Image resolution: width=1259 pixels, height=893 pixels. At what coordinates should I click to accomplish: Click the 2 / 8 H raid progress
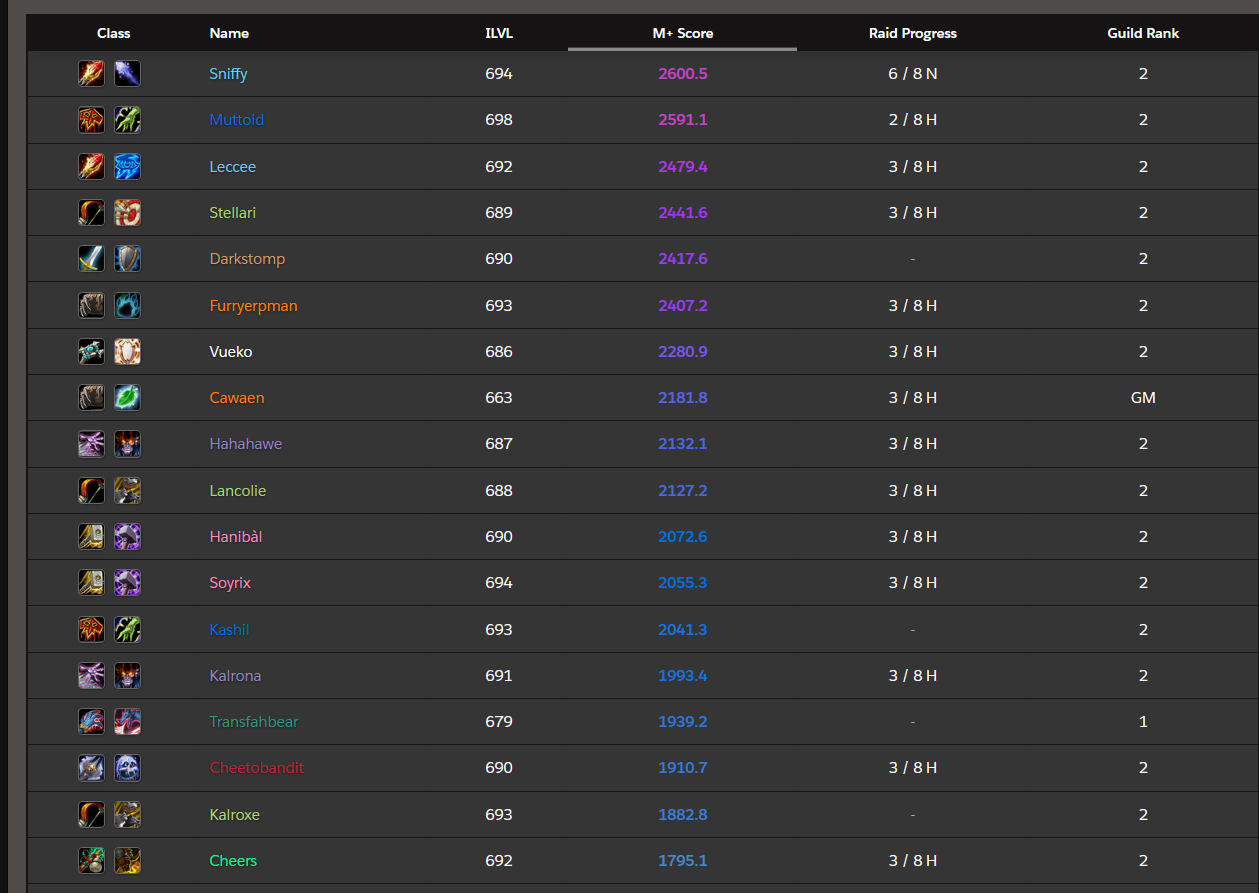coord(913,120)
